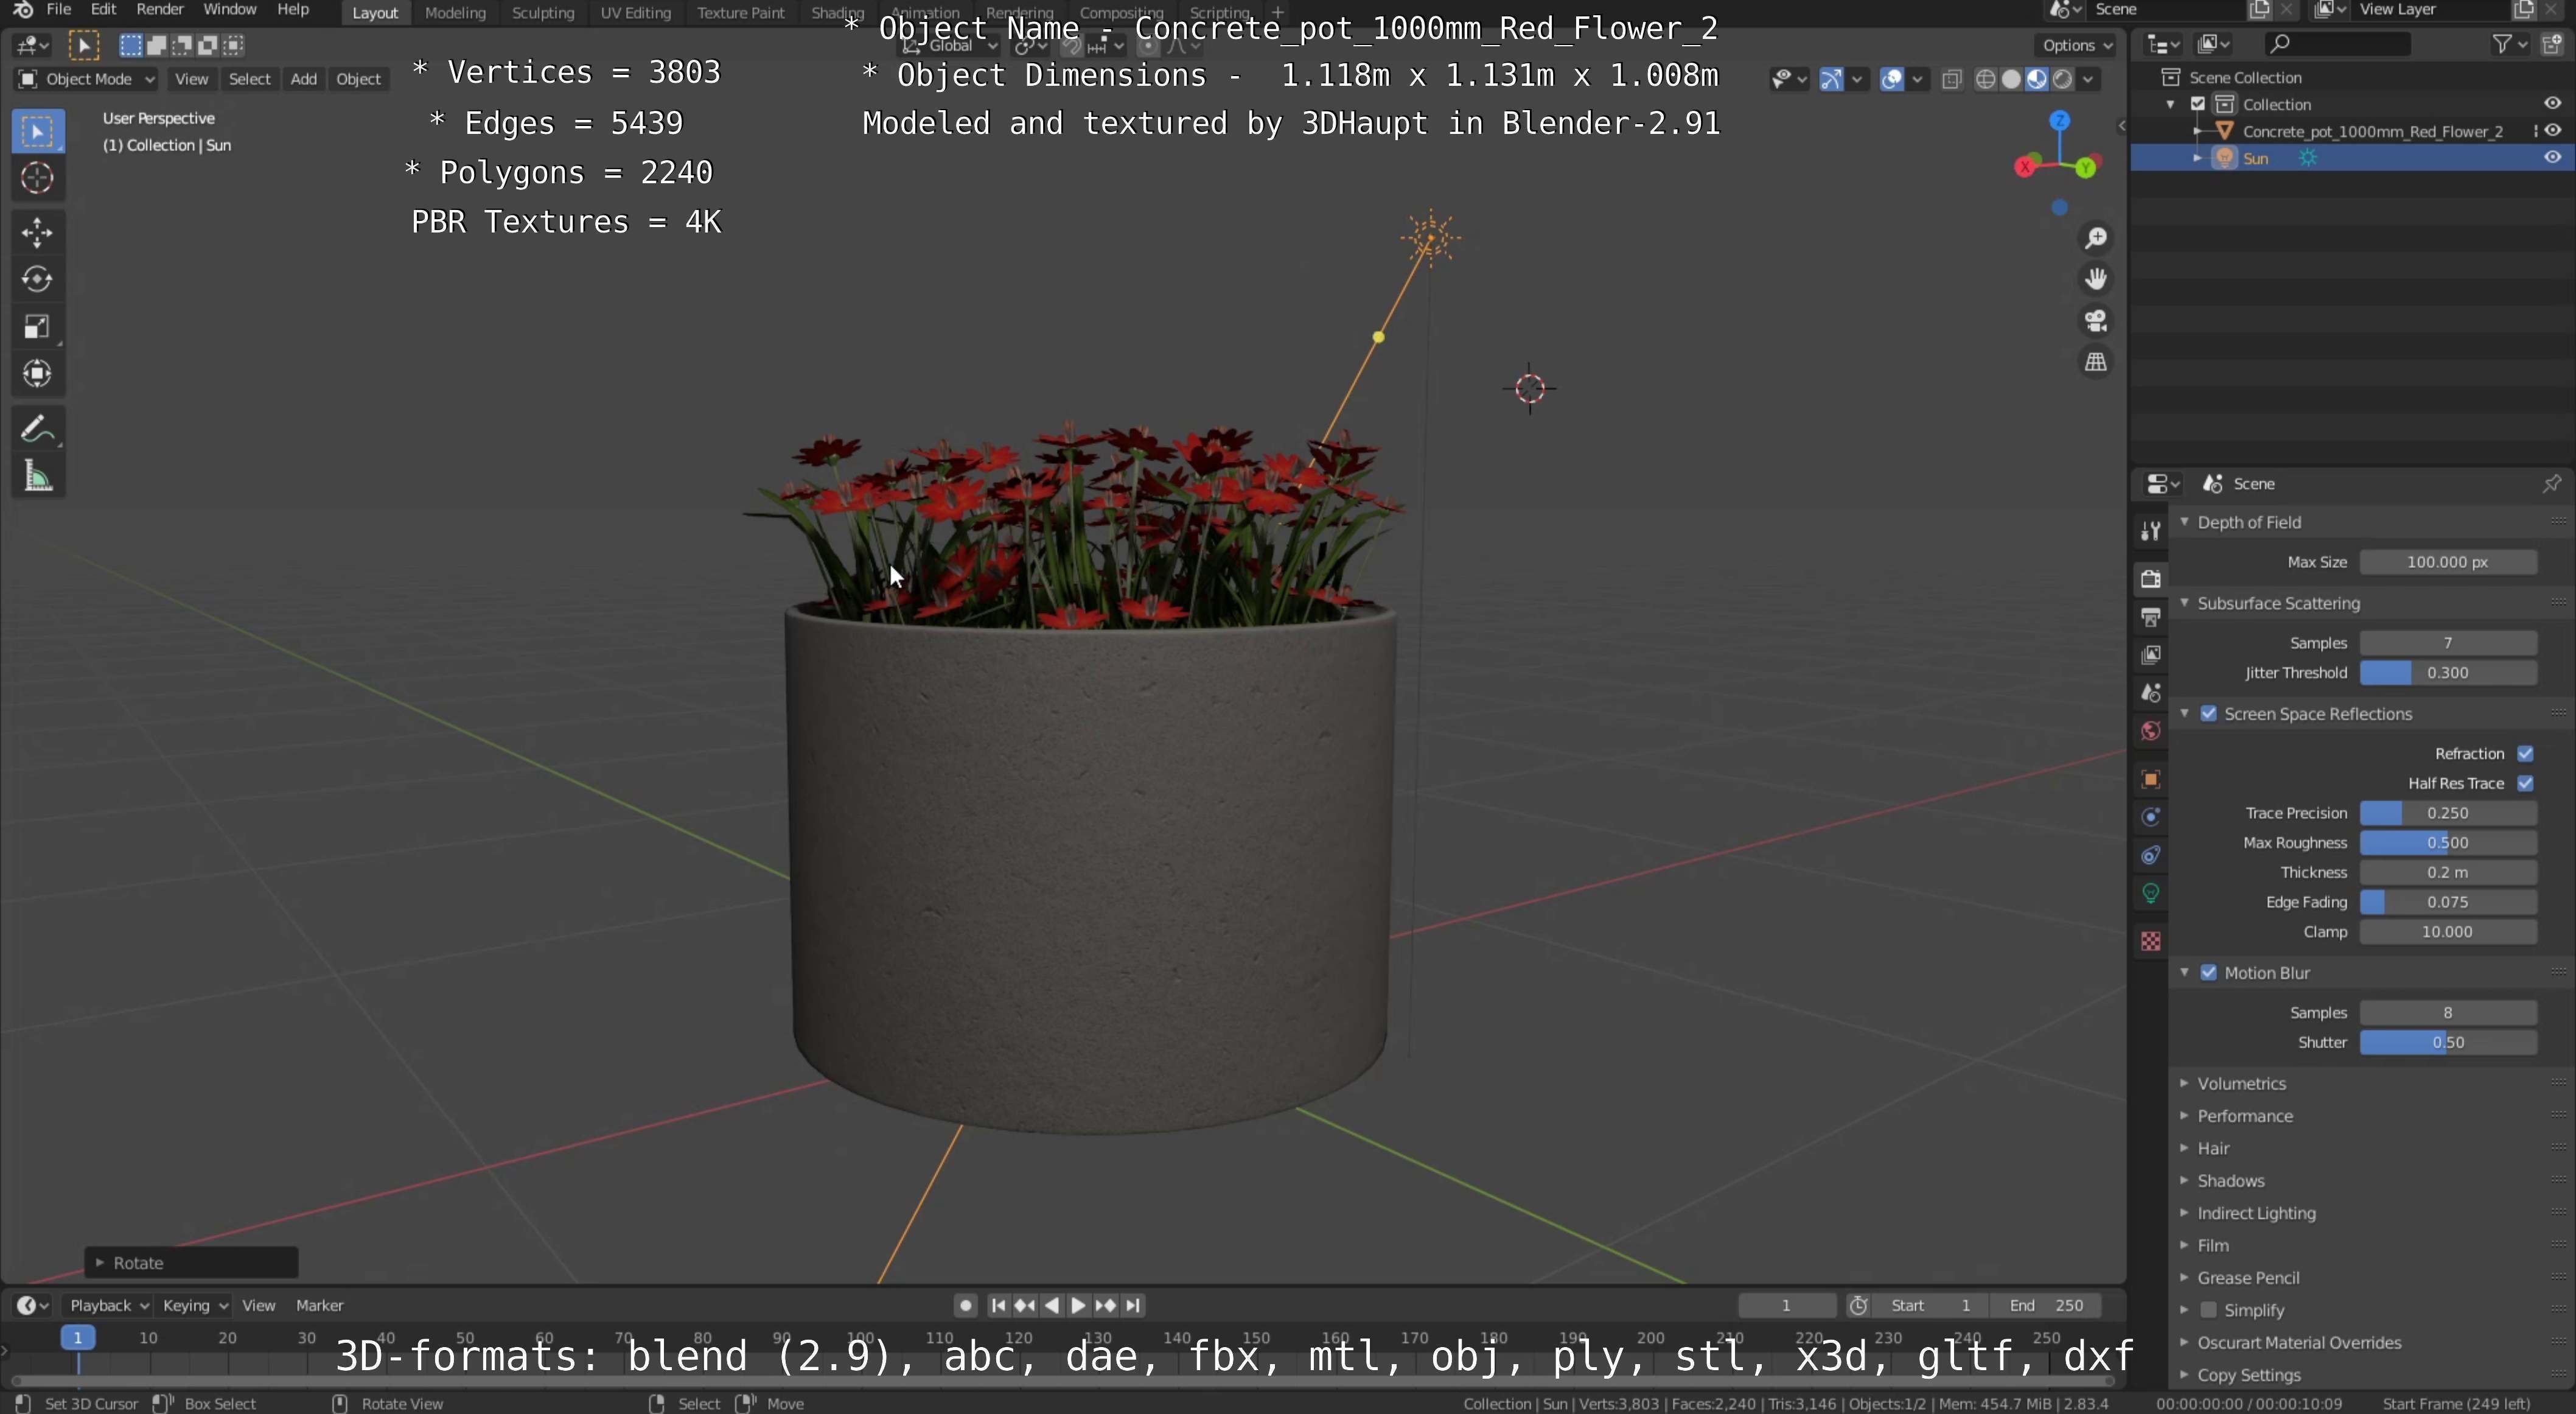The width and height of the screenshot is (2576, 1414).
Task: Switch to the Texture Paint workspace tab
Action: [x=741, y=13]
